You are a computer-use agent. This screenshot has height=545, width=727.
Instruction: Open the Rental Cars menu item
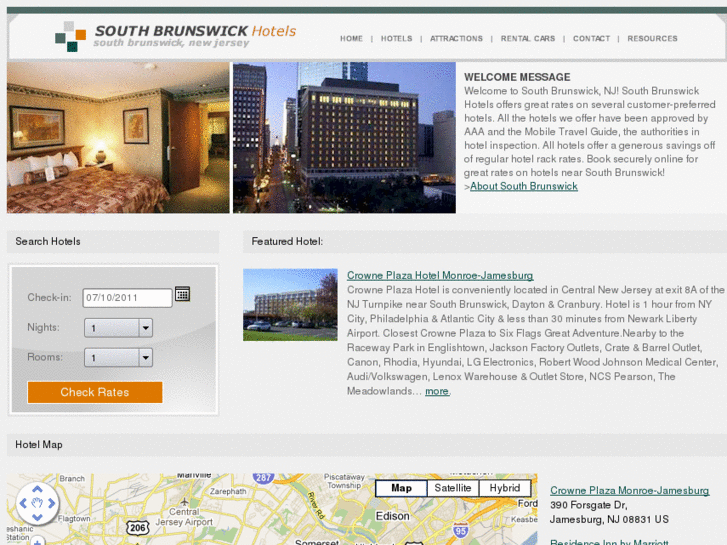(x=528, y=38)
